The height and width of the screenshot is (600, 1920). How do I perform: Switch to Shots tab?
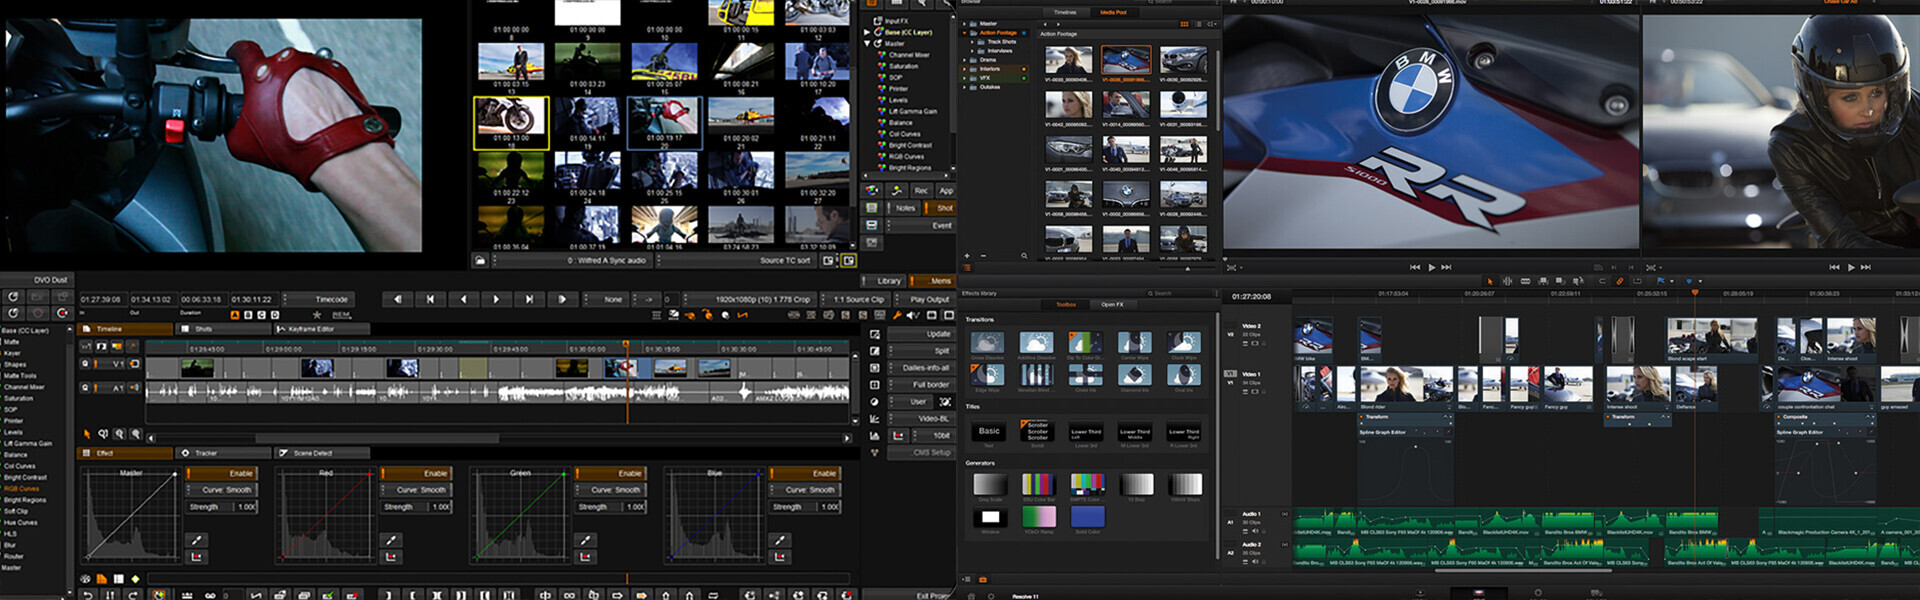point(223,328)
